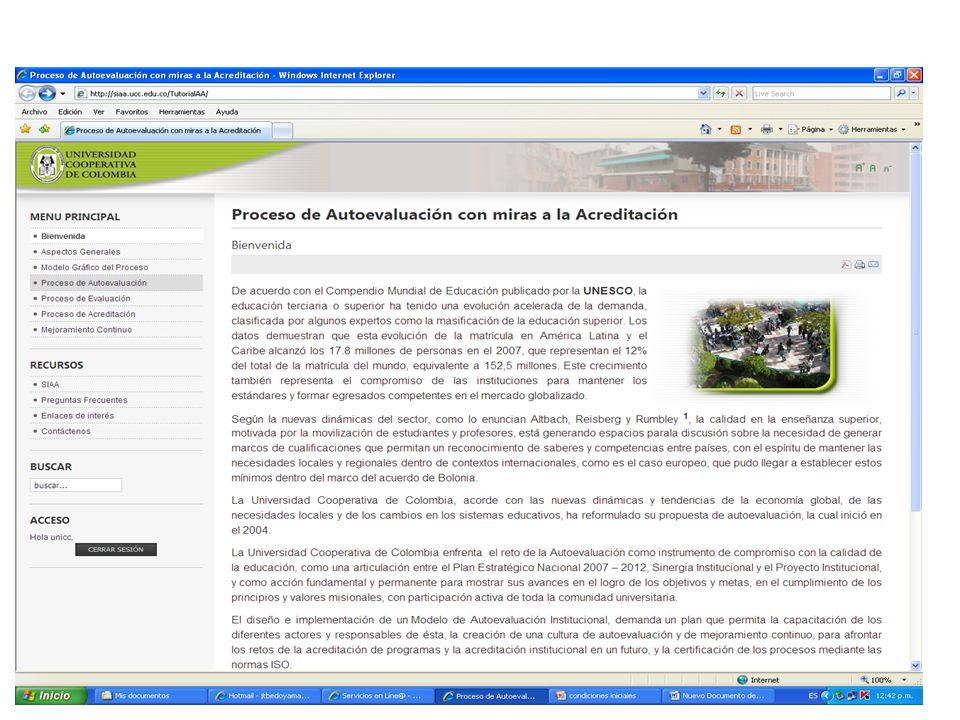Click the article PDF export icon
Image resolution: width=960 pixels, height=720 pixels.
pos(846,264)
